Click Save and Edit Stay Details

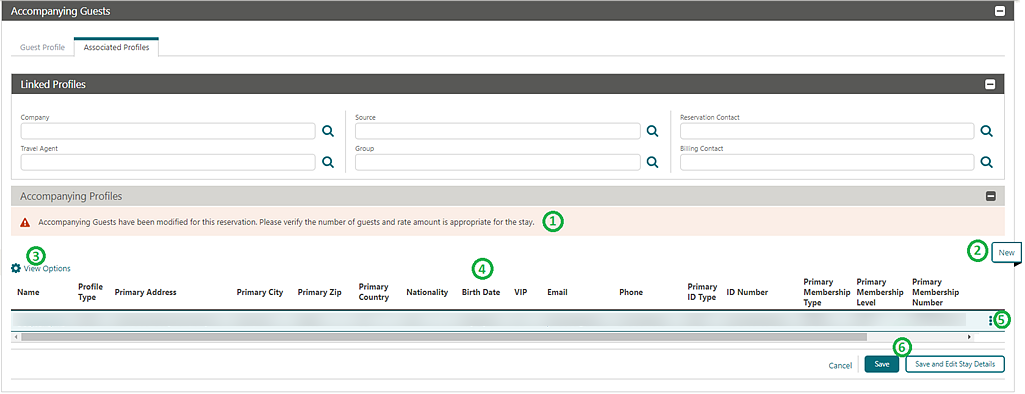click(x=955, y=364)
